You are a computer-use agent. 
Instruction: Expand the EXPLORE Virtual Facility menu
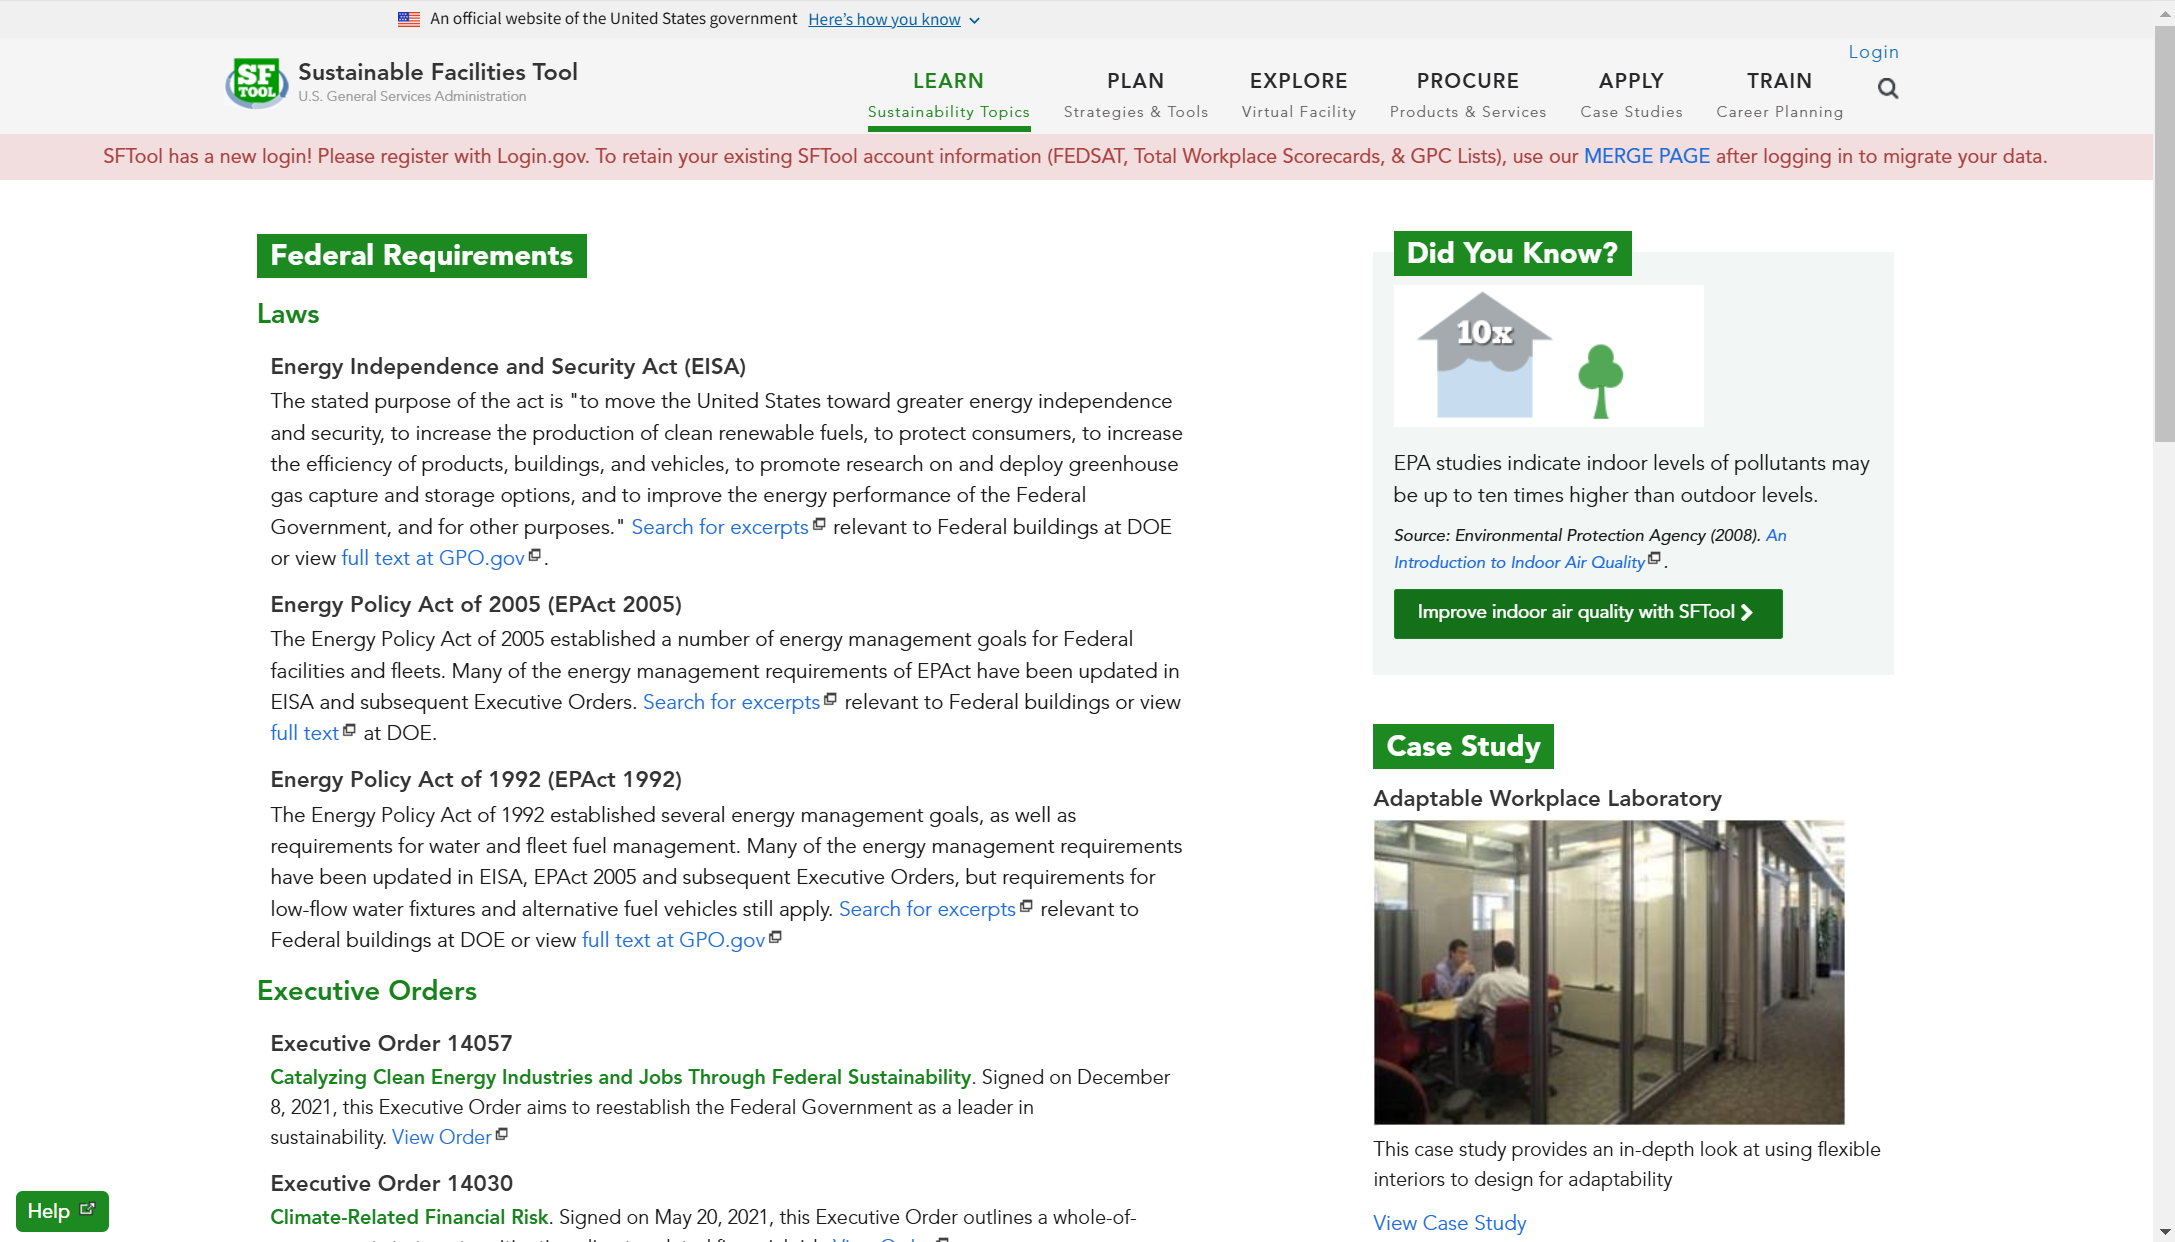pos(1298,94)
